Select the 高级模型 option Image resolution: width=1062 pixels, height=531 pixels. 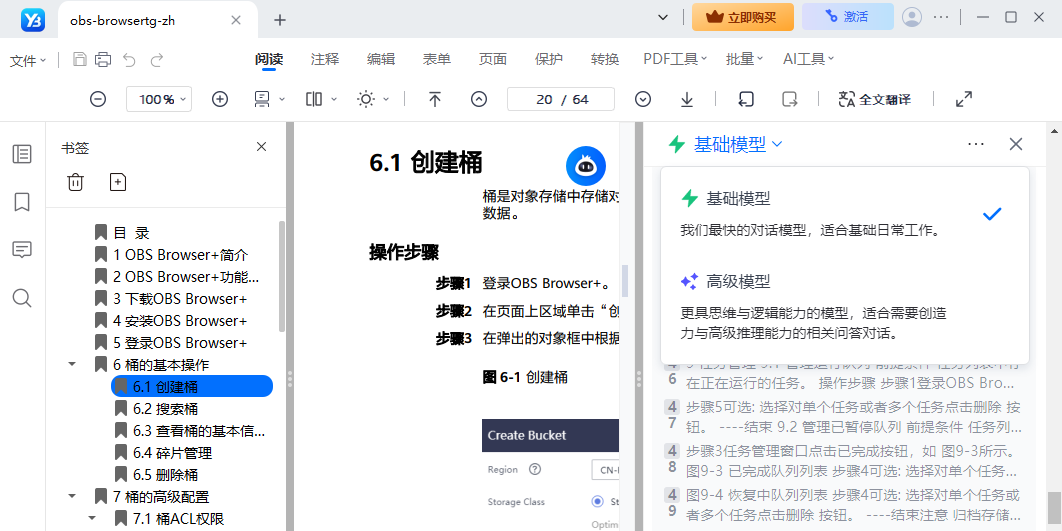pyautogui.click(x=845, y=305)
